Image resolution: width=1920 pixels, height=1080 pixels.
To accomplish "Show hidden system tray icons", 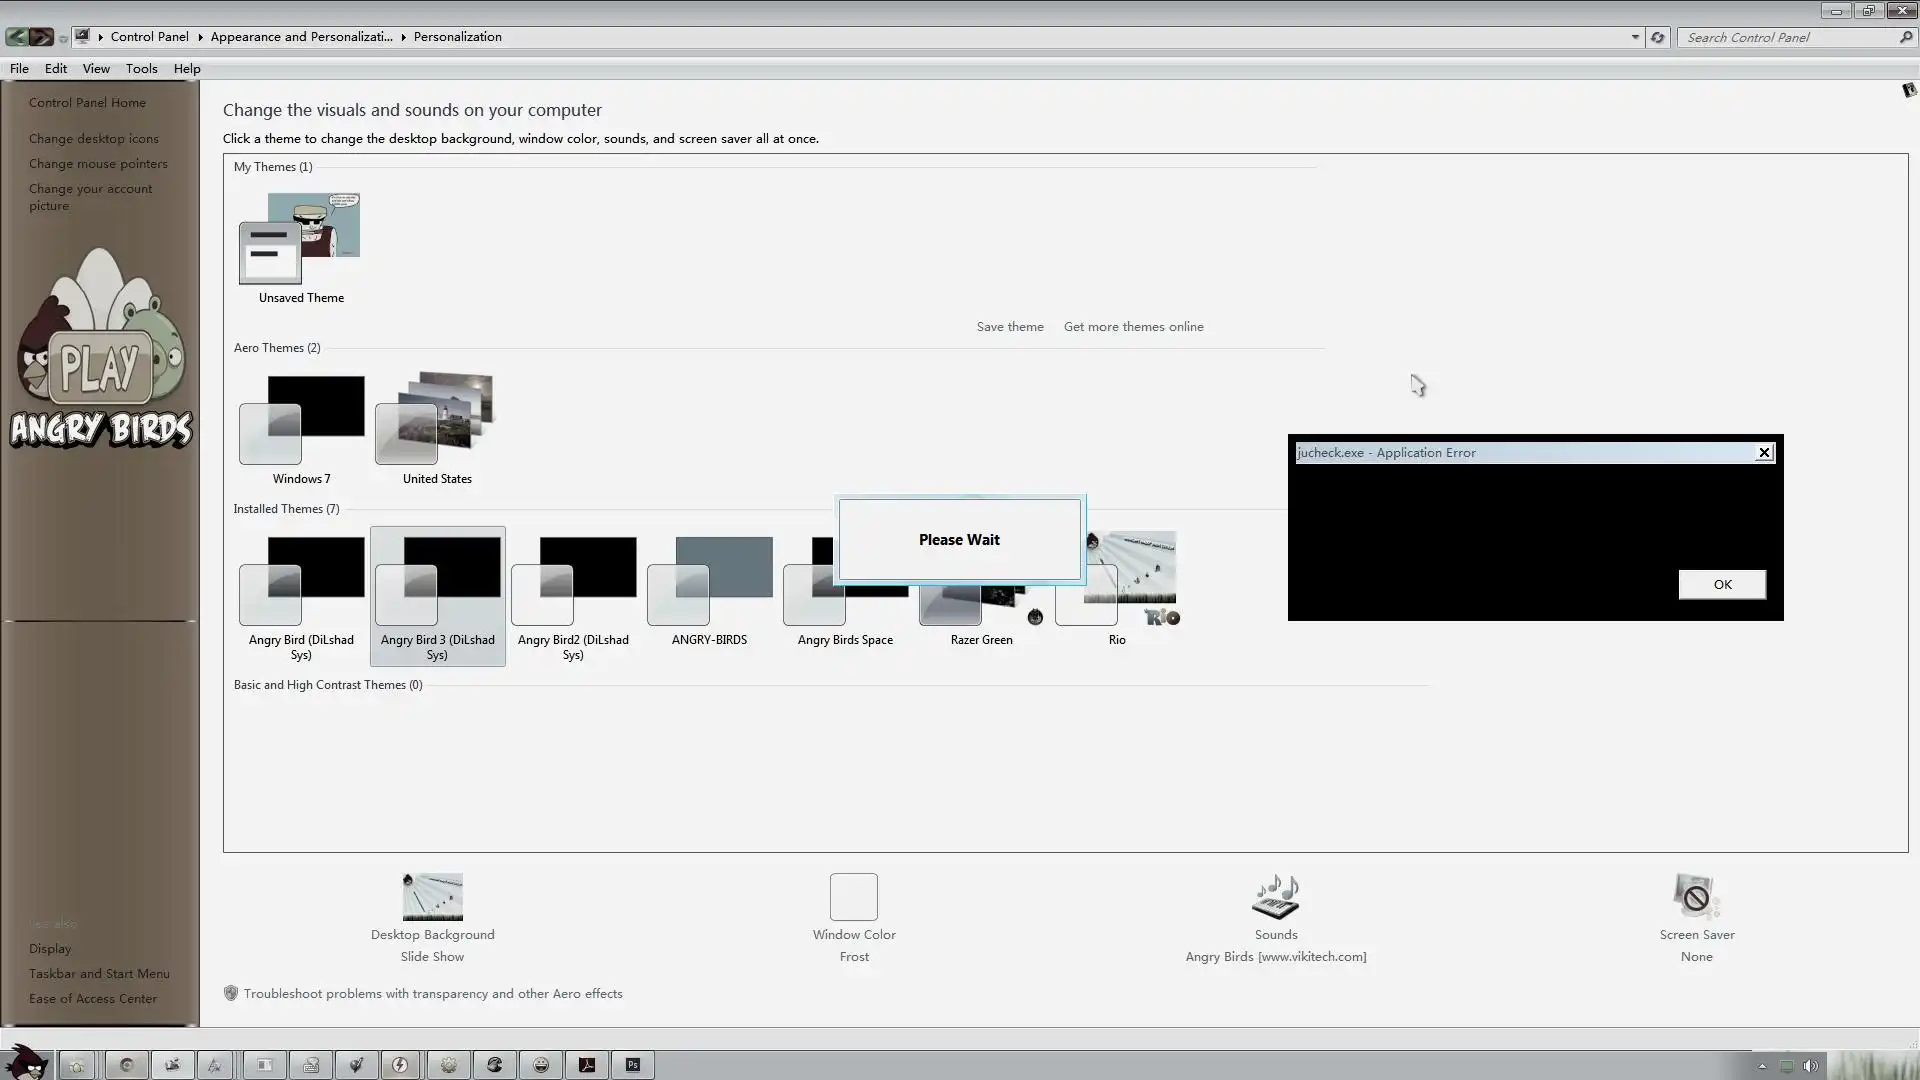I will tap(1762, 1066).
